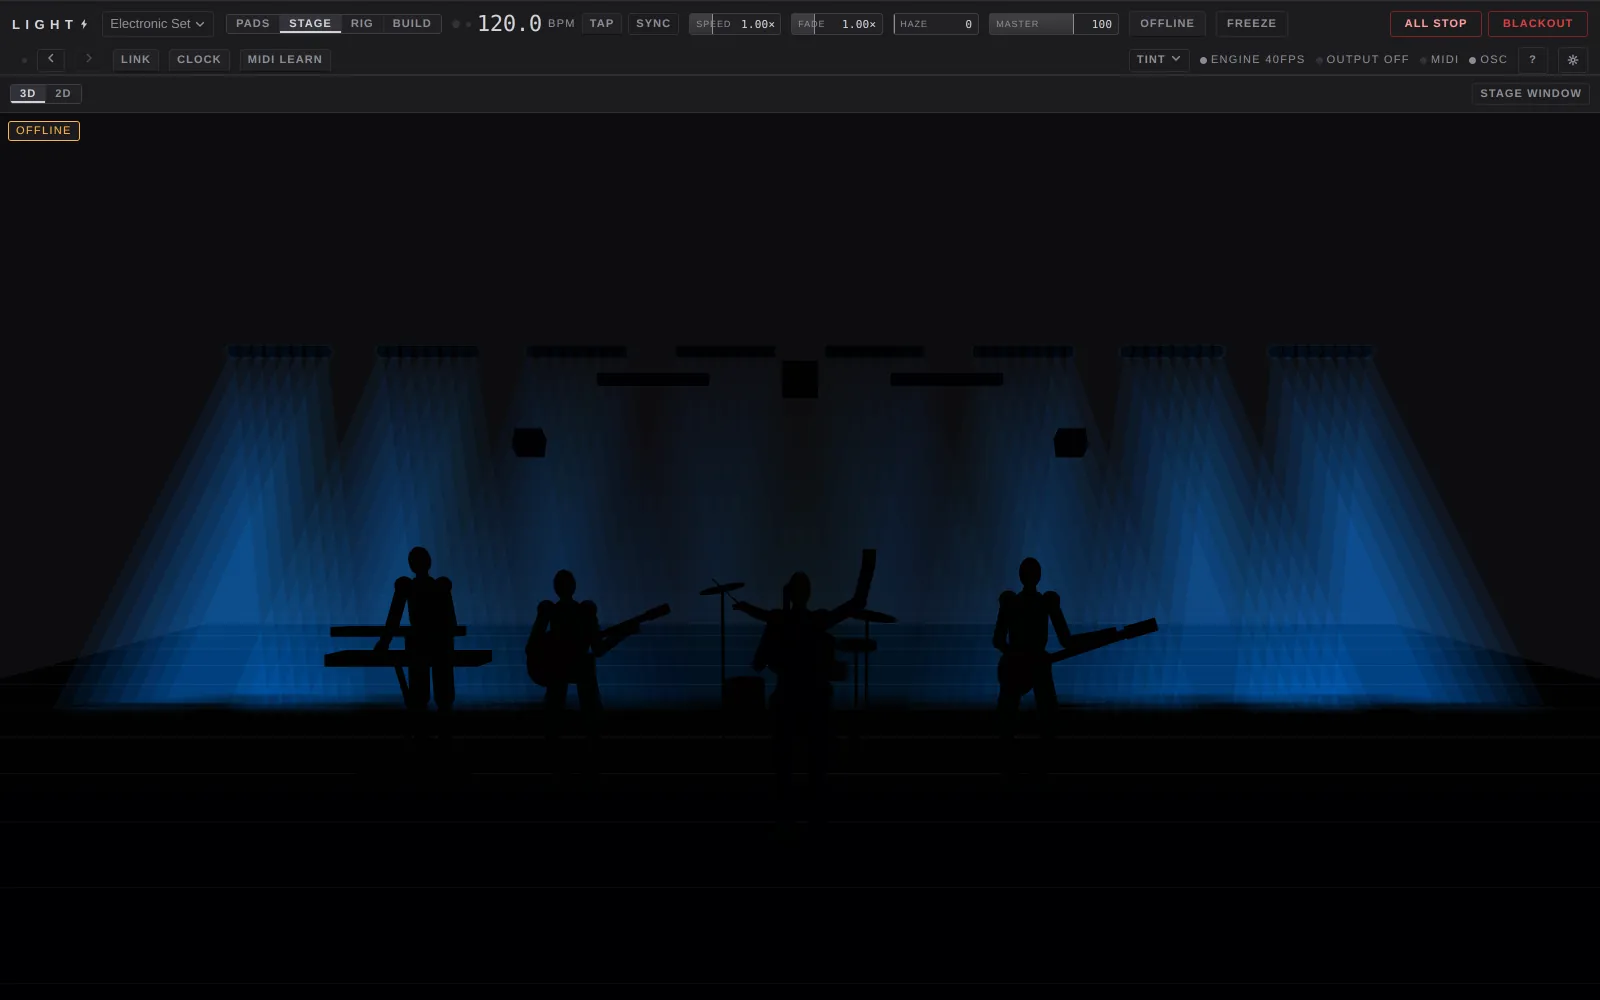The height and width of the screenshot is (1000, 1600).
Task: Click the beat indicator dots beside BPM
Action: (462, 24)
